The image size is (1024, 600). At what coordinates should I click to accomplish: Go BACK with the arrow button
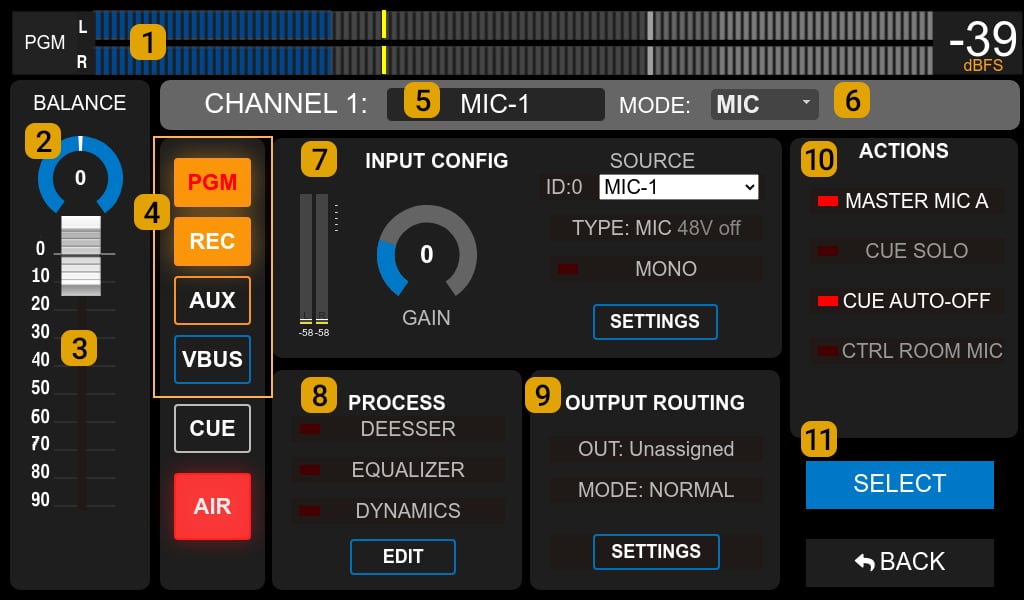pos(899,562)
